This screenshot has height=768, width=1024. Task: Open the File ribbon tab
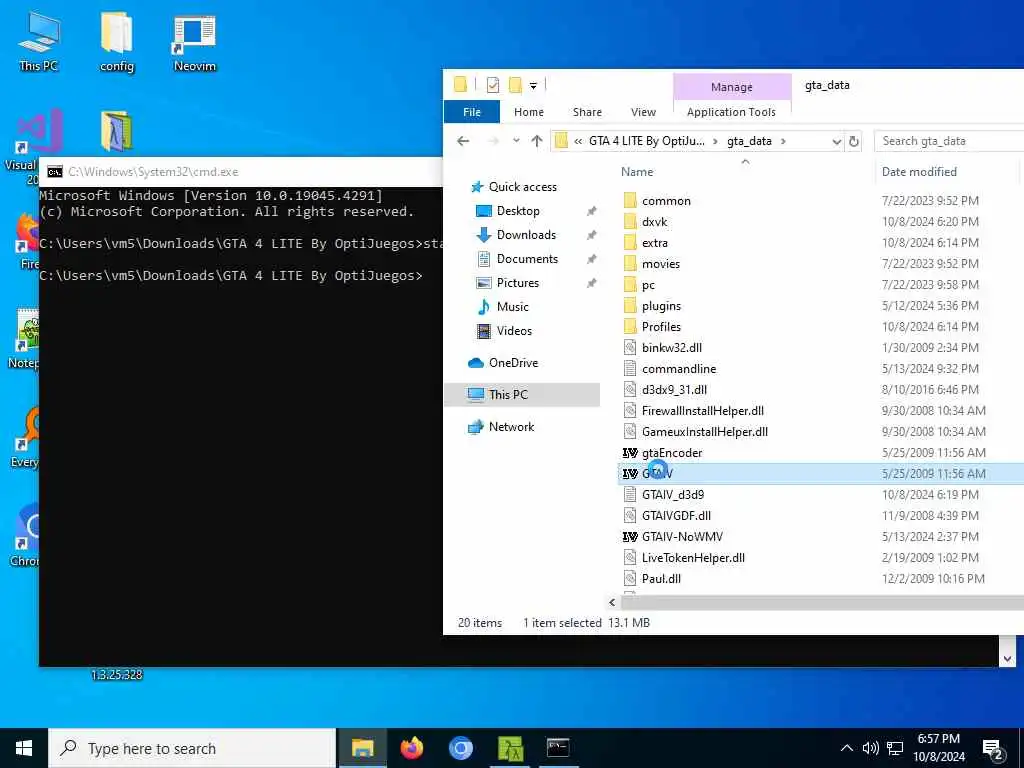472,112
